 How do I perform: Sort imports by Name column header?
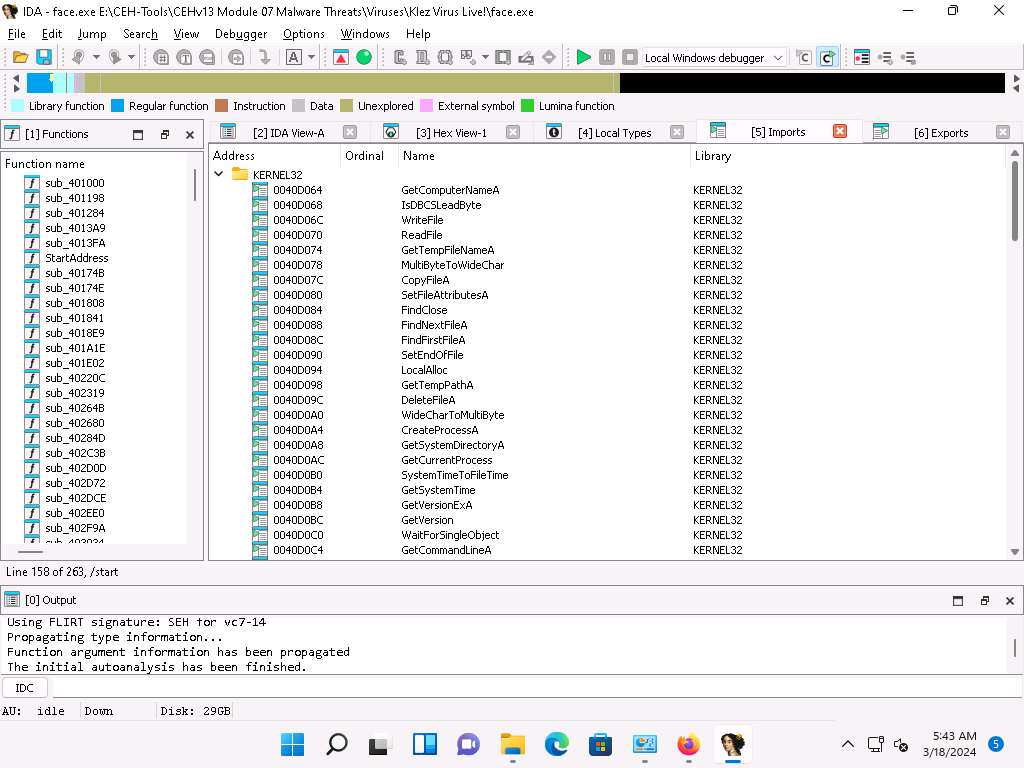pyautogui.click(x=418, y=156)
